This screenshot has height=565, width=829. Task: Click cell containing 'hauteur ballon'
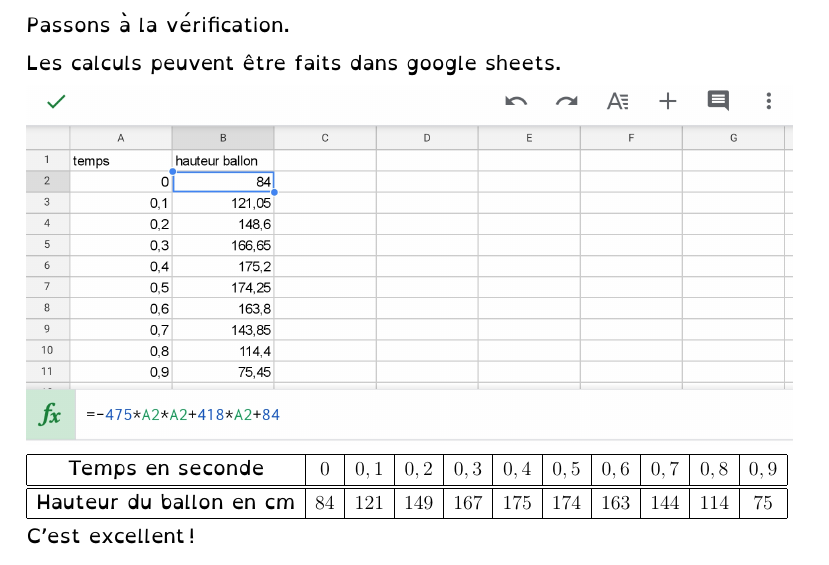point(223,160)
